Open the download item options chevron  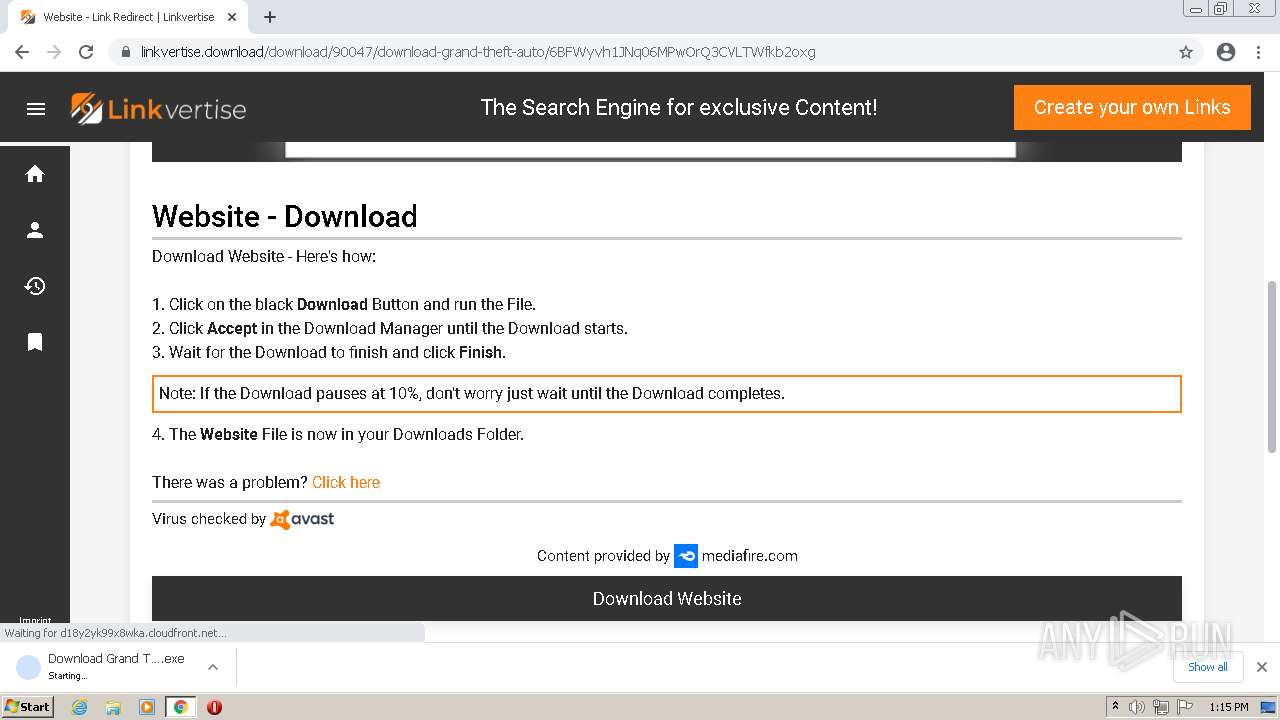[x=213, y=667]
